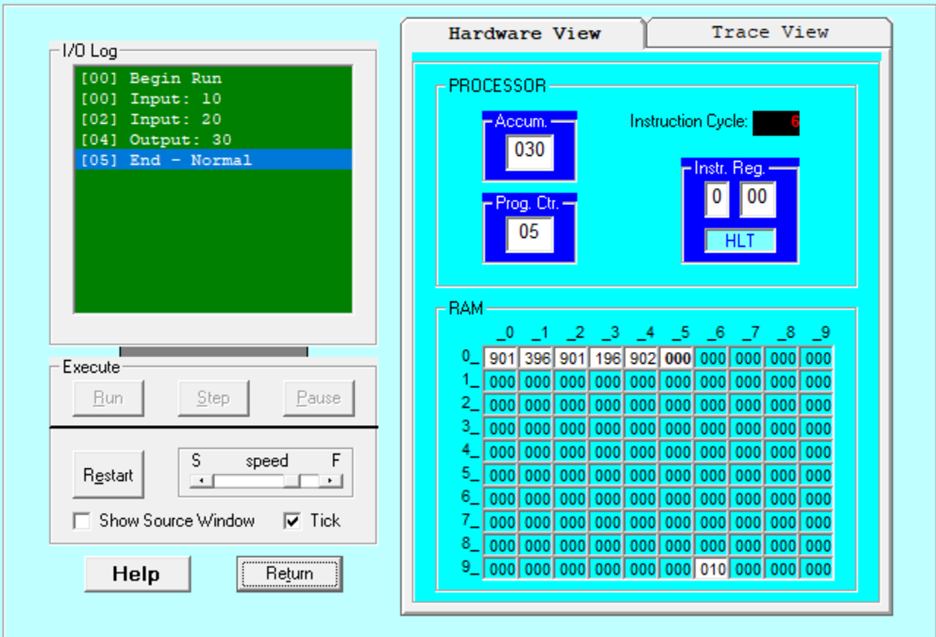Viewport: 936px width, 637px height.
Task: Select log line 'Input: 20'
Action: coord(213,119)
